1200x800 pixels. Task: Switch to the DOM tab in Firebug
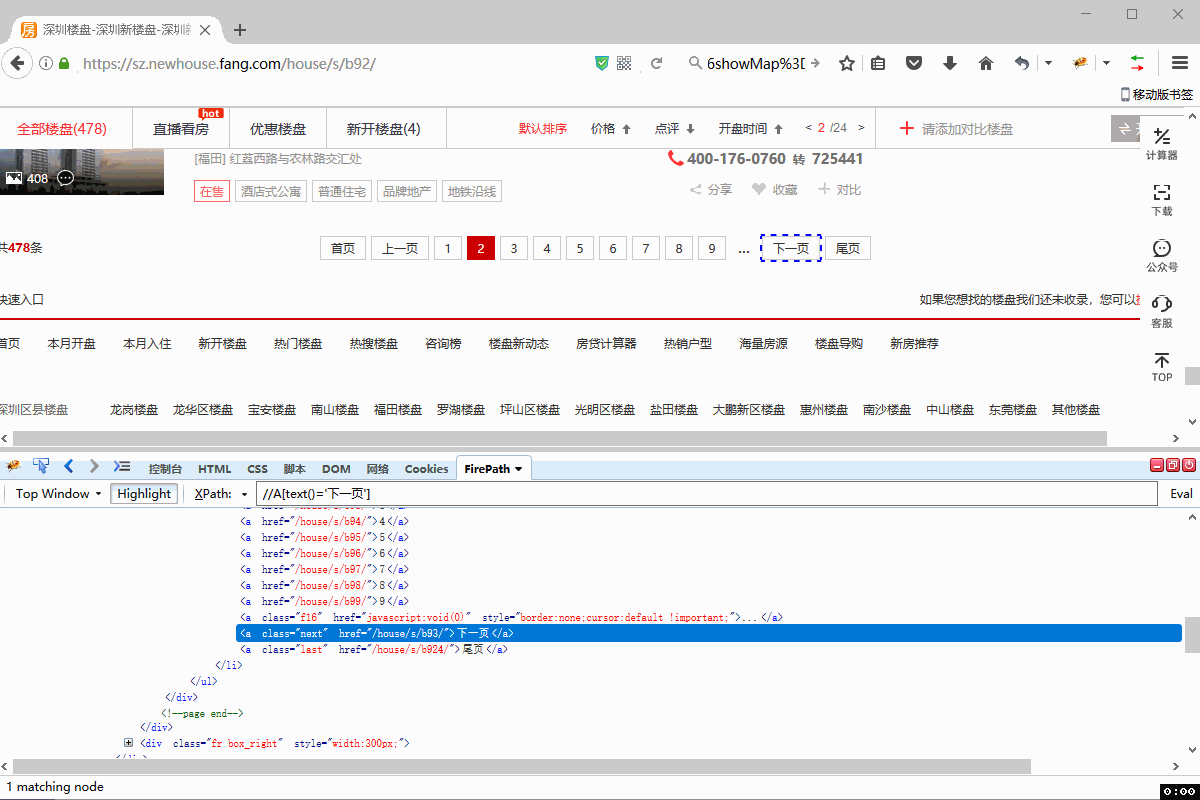tap(336, 469)
